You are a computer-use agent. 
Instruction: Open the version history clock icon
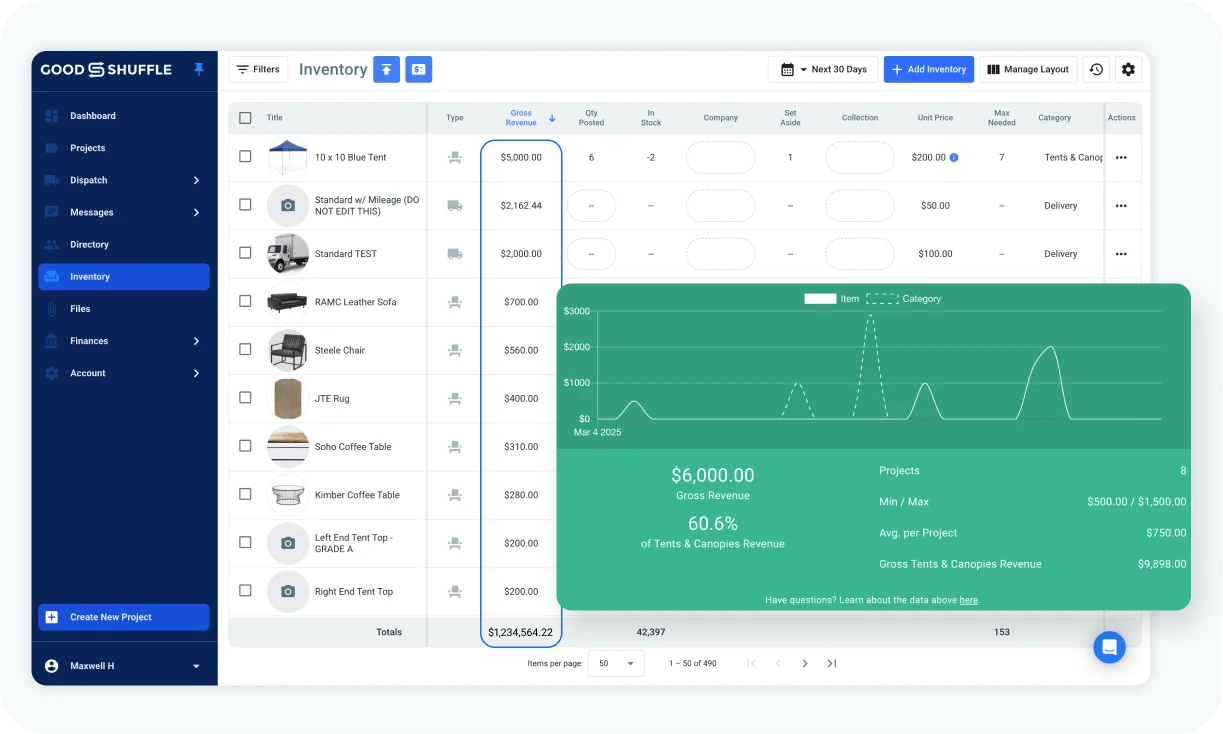coord(1096,69)
